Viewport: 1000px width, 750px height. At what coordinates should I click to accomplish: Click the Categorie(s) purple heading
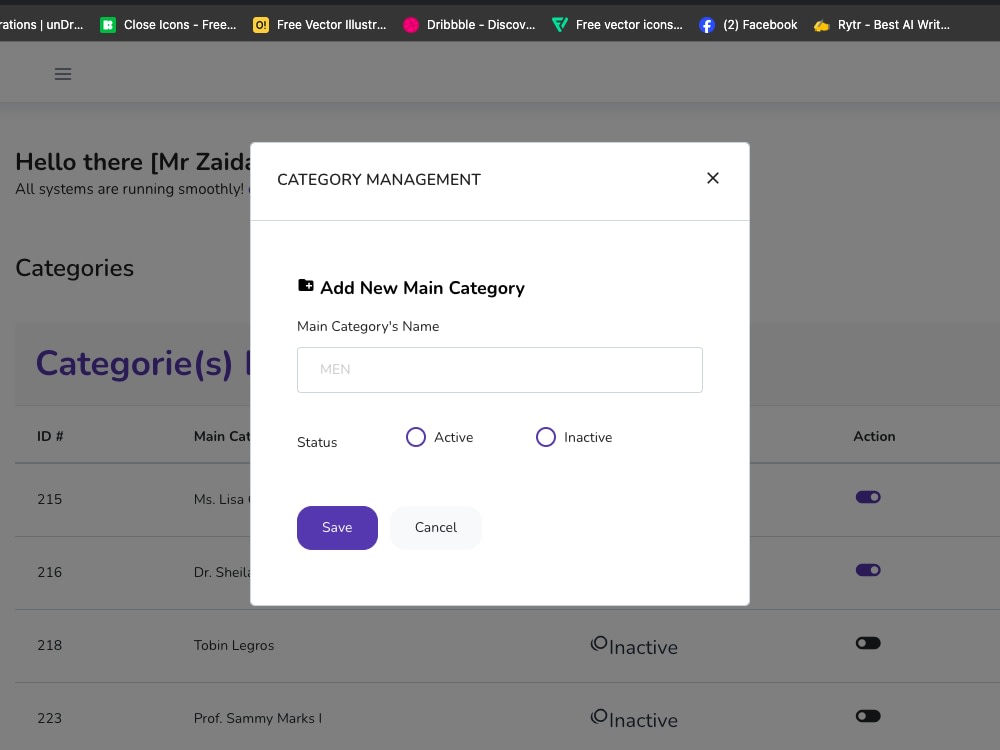coord(143,364)
